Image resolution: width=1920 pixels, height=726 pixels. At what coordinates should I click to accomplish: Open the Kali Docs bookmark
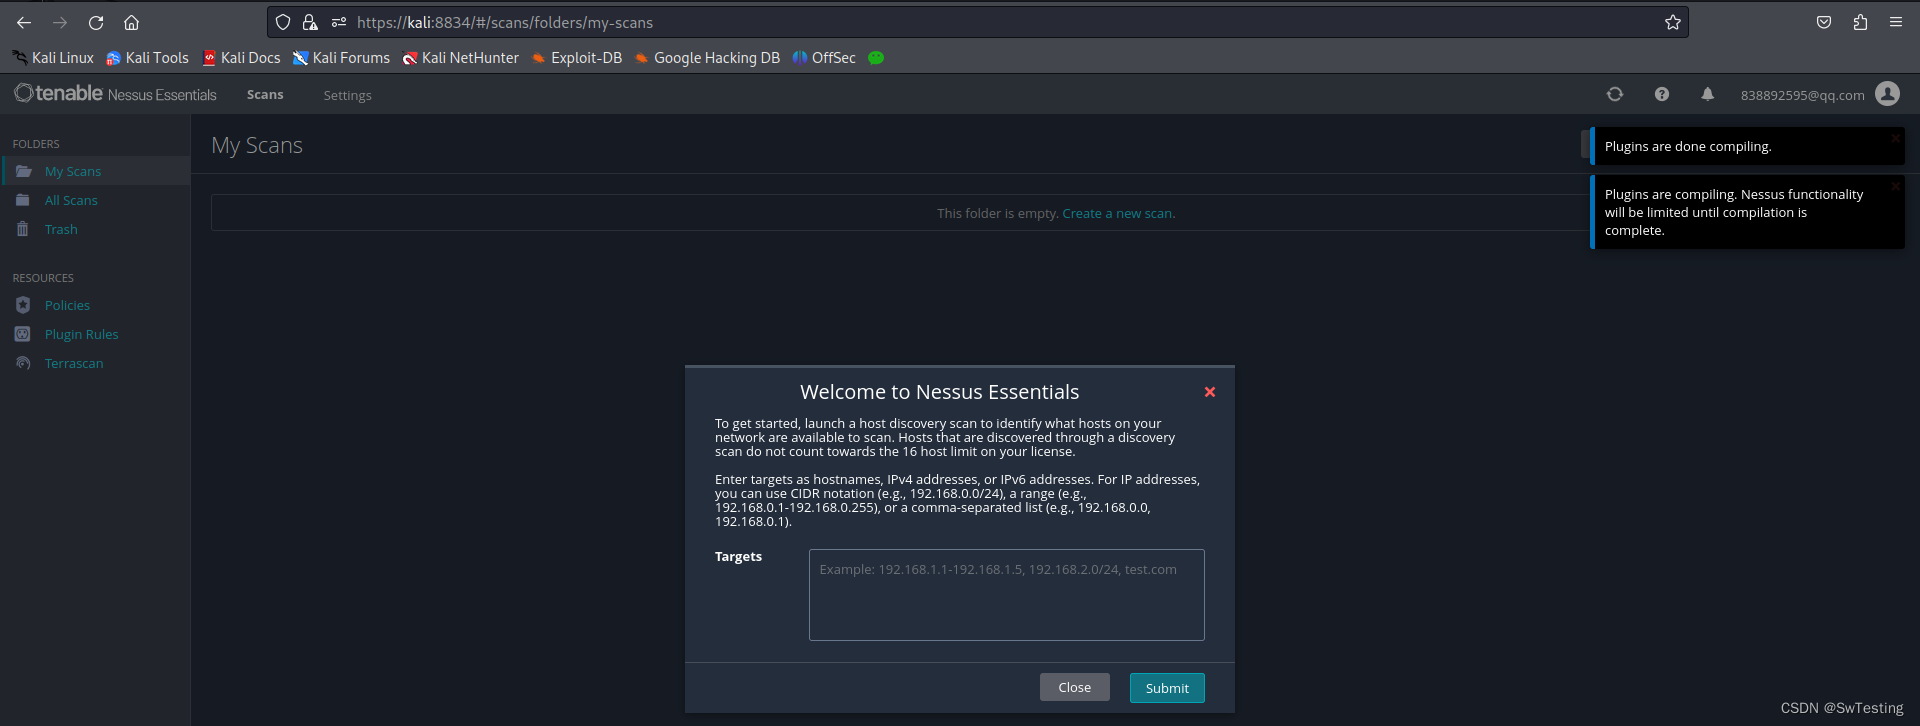(x=241, y=58)
